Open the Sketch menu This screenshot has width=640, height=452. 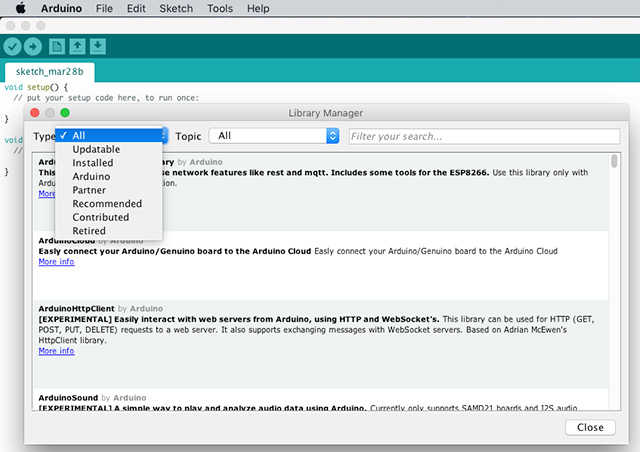[x=176, y=8]
